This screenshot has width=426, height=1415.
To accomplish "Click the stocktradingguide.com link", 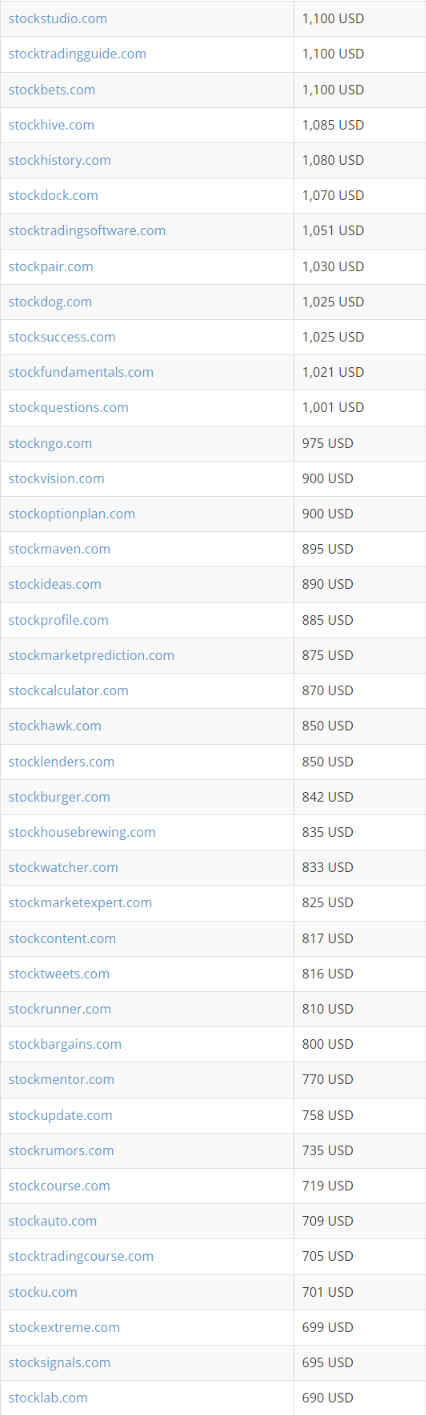I will tap(77, 54).
